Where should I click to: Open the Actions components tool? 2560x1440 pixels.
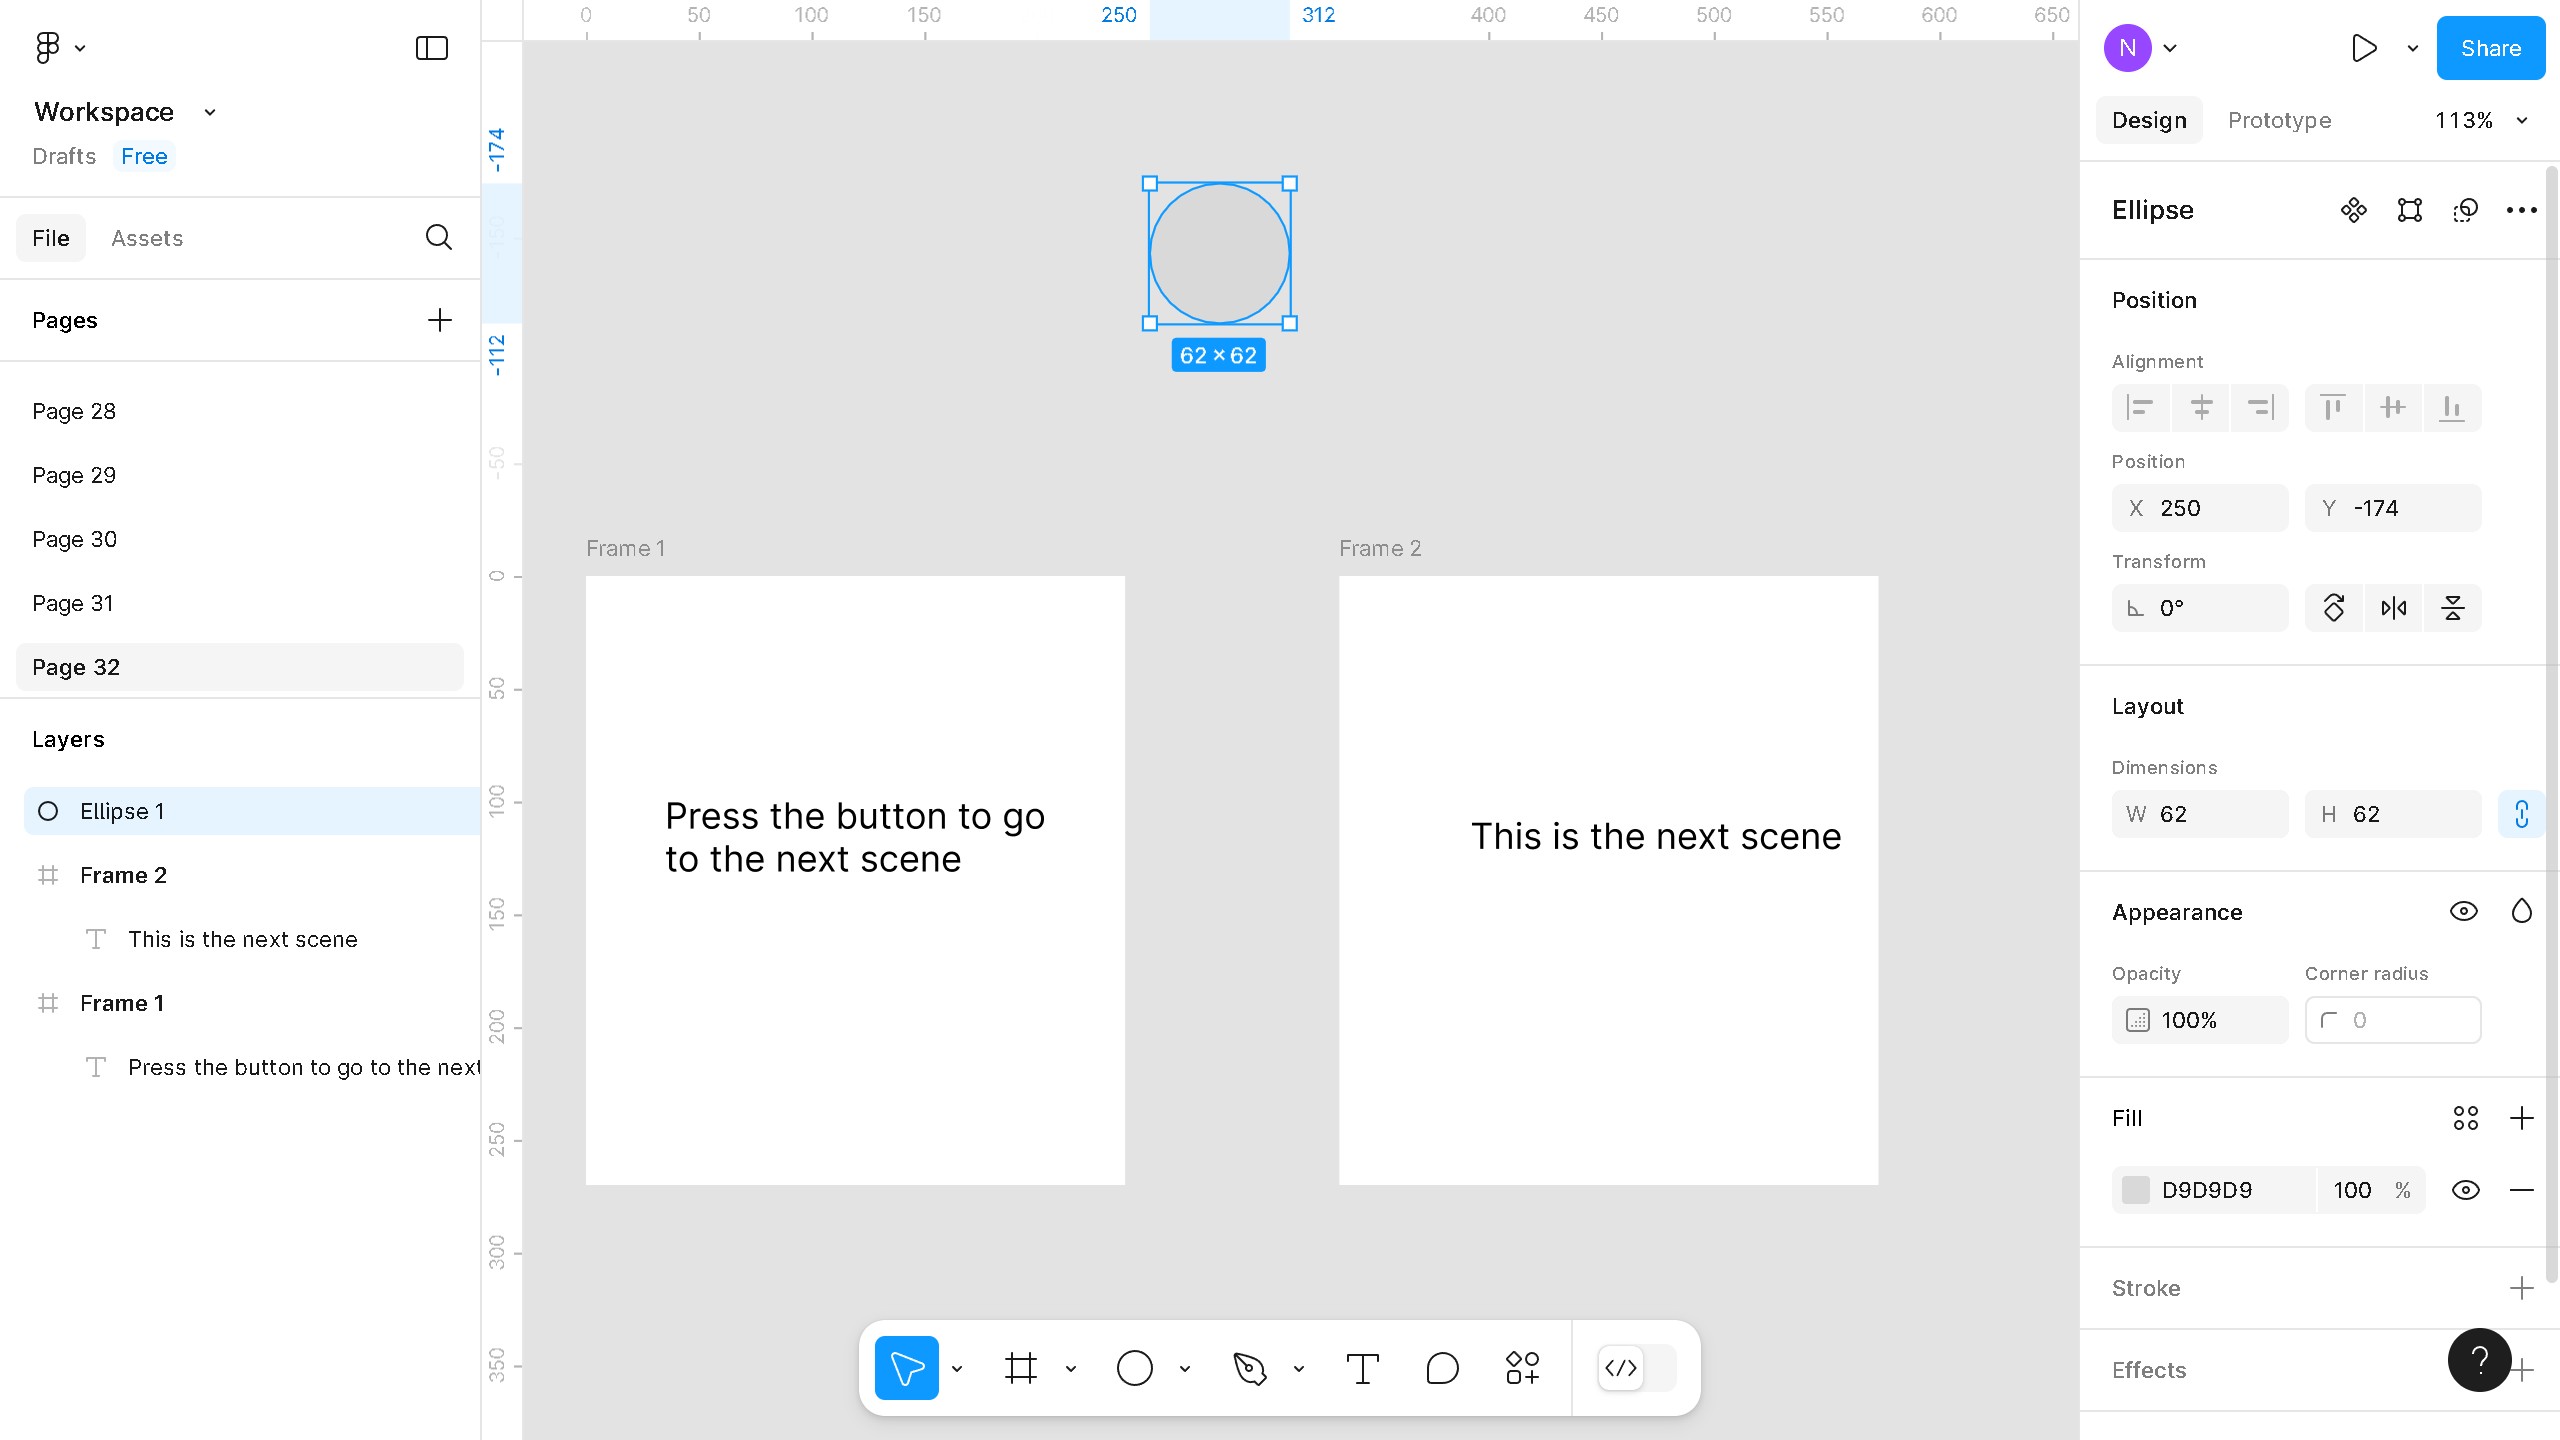point(1522,1368)
